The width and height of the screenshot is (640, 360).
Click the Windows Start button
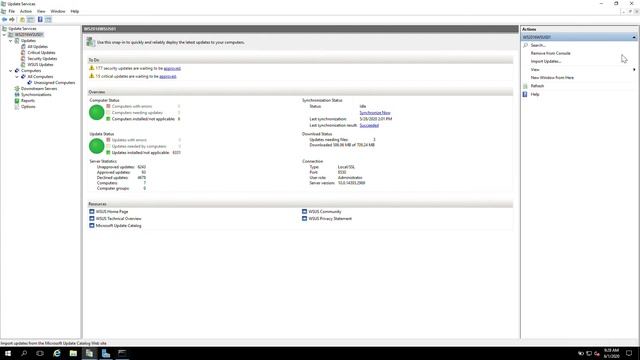pos(8,353)
